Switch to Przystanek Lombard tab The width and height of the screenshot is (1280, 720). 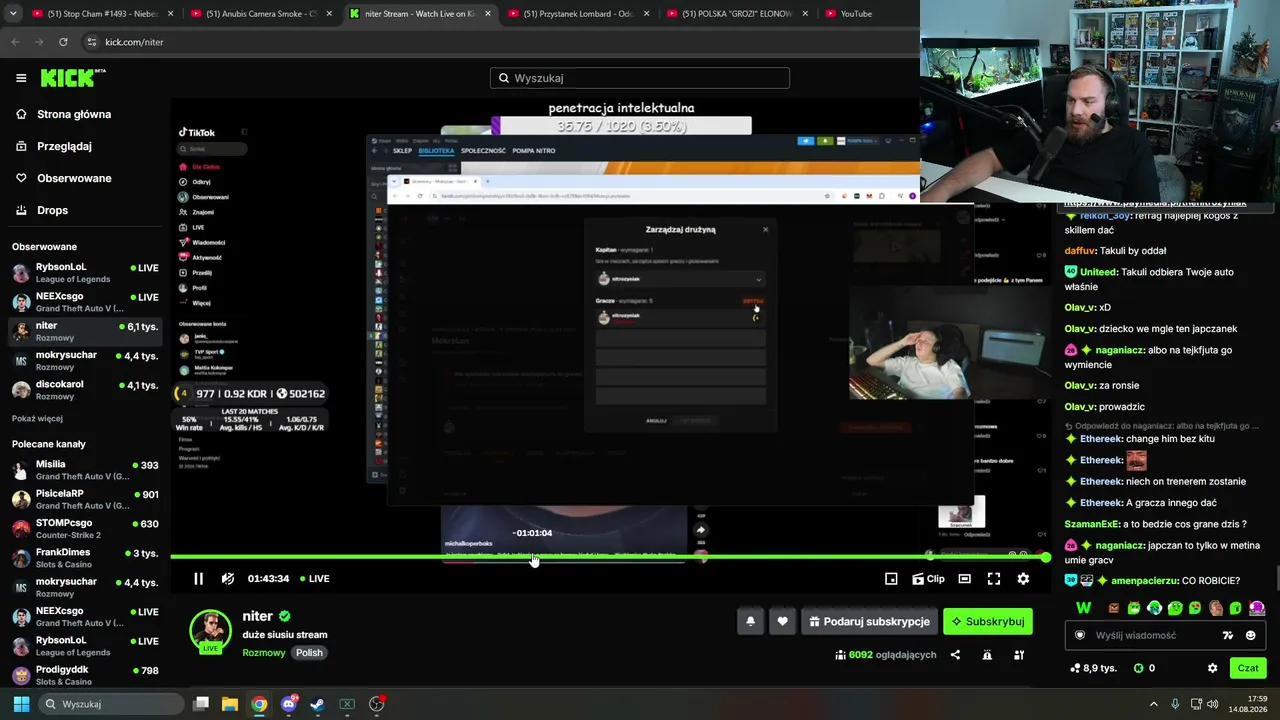pos(579,14)
